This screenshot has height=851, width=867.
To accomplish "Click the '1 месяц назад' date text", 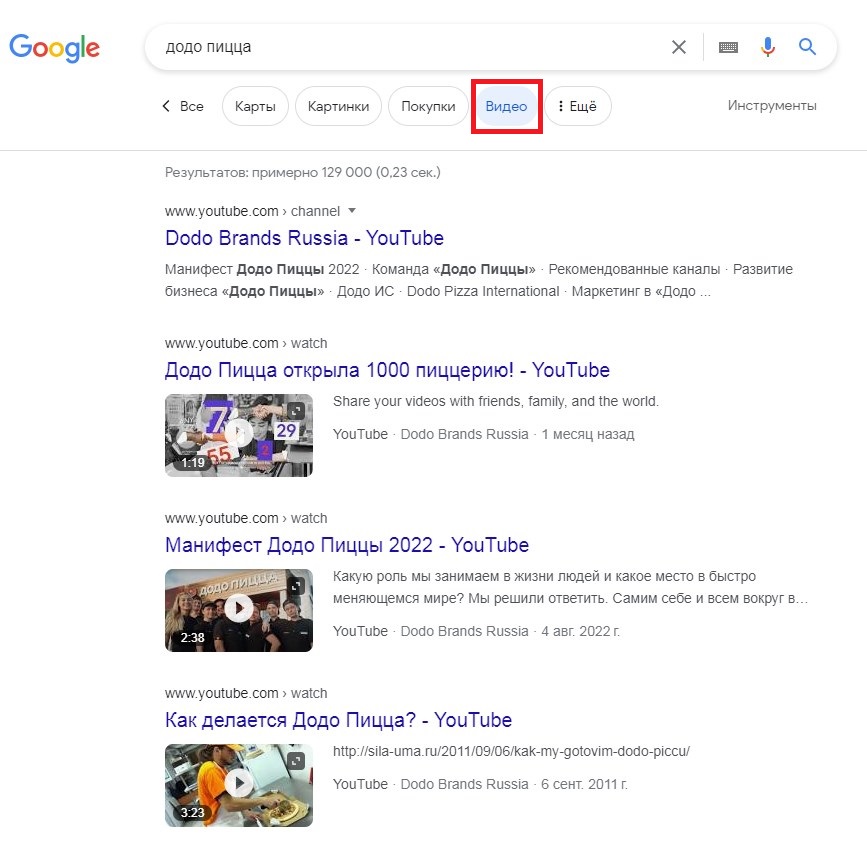I will 588,434.
